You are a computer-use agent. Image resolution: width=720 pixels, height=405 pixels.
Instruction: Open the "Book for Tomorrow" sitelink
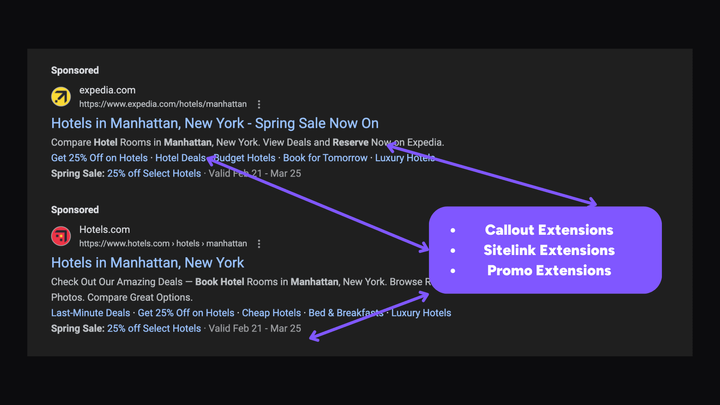click(x=325, y=158)
